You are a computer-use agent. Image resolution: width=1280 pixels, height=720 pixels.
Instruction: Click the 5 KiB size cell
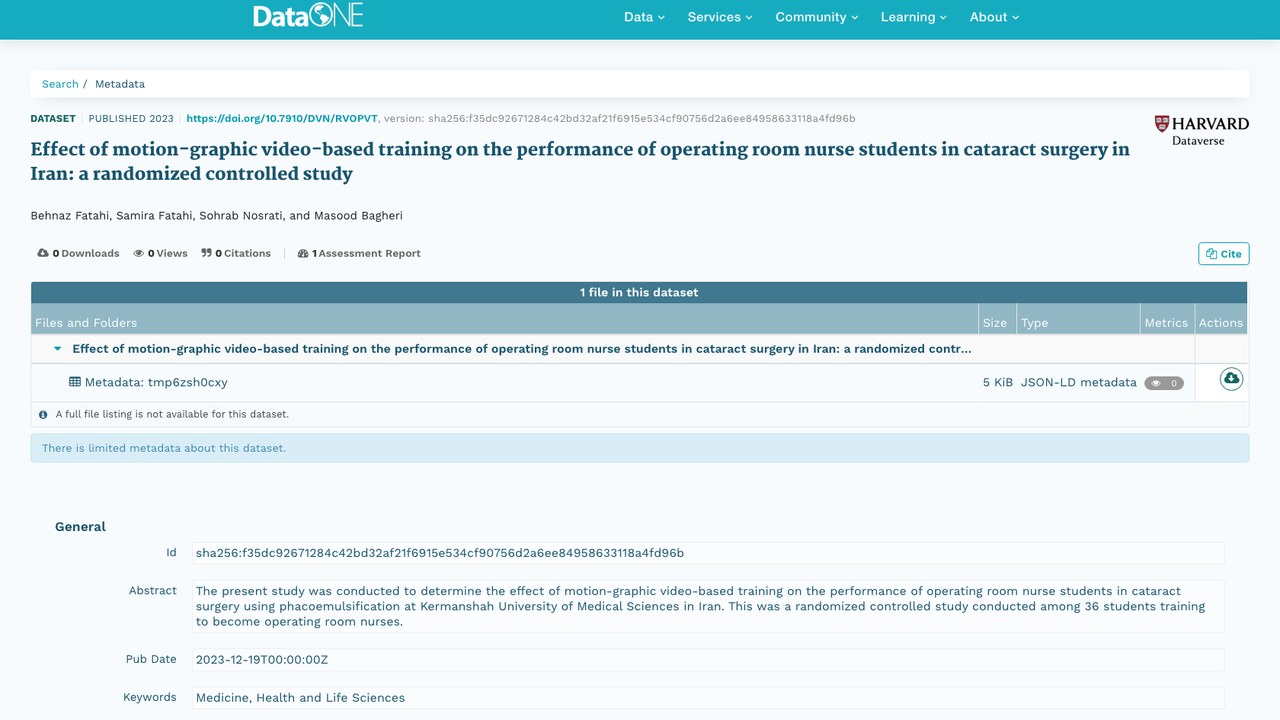(998, 383)
